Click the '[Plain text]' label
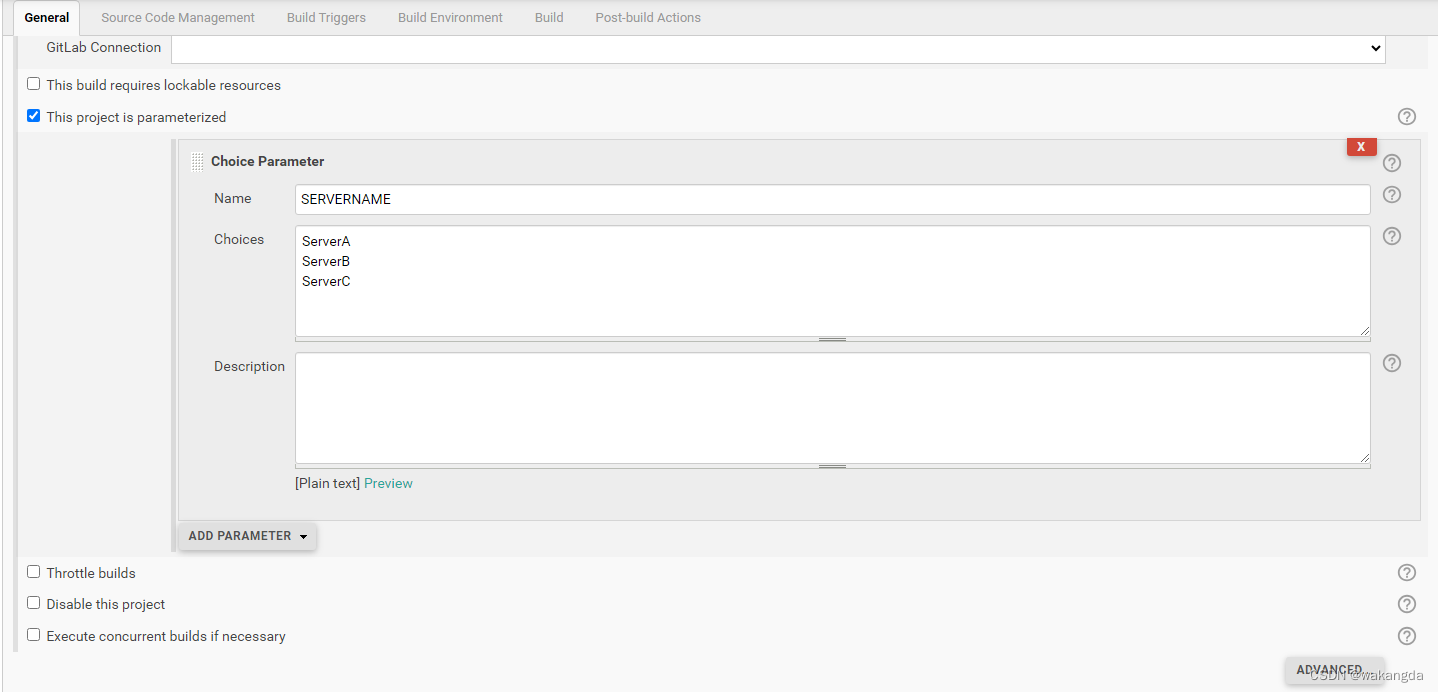1438x692 pixels. 327,483
